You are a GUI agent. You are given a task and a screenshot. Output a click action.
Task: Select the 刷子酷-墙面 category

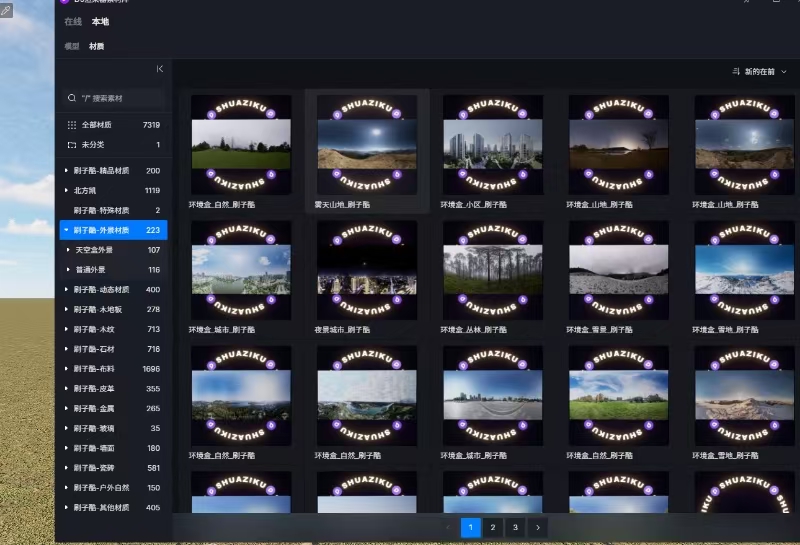point(114,448)
